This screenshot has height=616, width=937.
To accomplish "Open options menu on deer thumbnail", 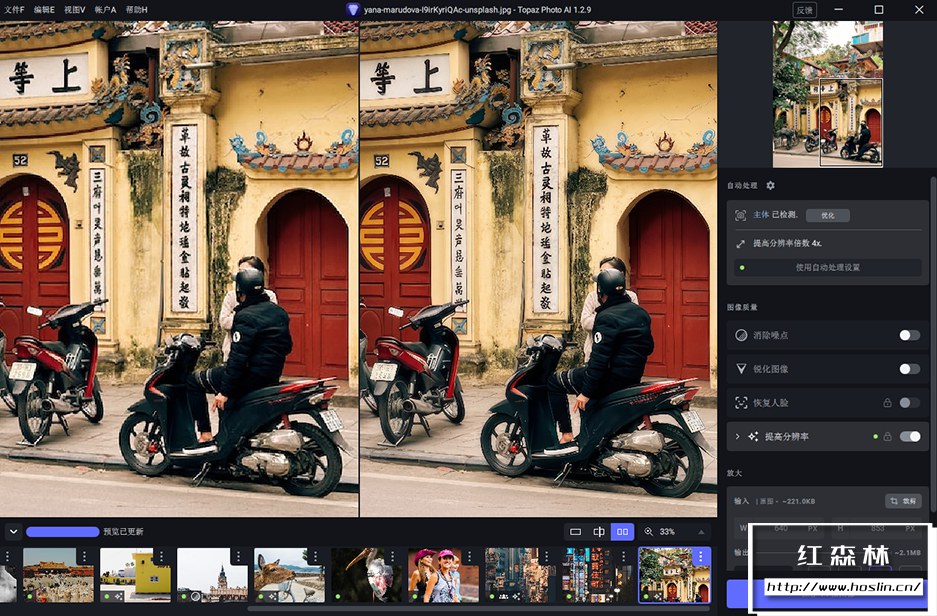I will (x=316, y=557).
